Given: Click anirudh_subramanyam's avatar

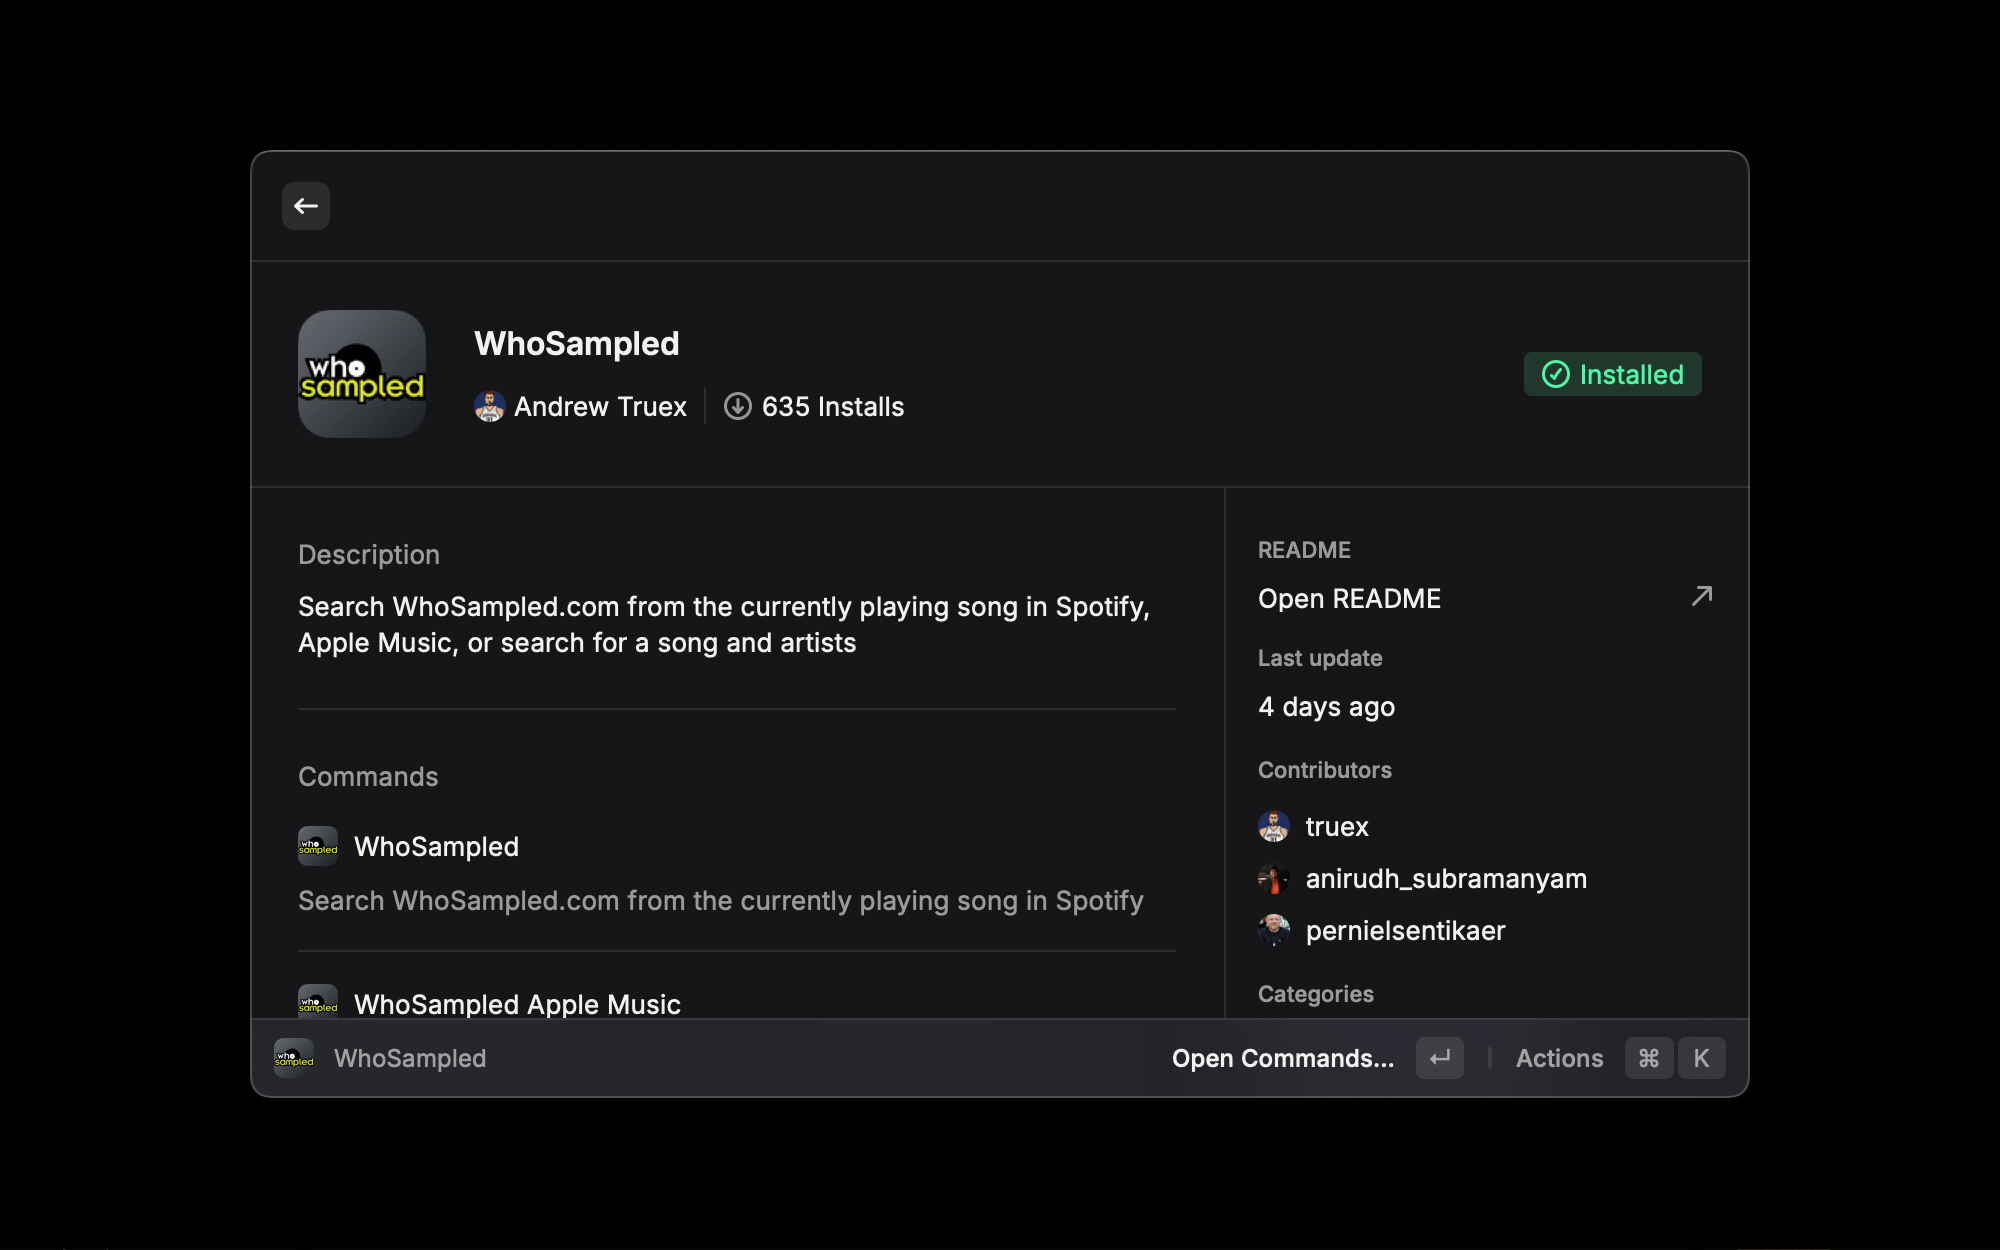Looking at the screenshot, I should (x=1274, y=879).
